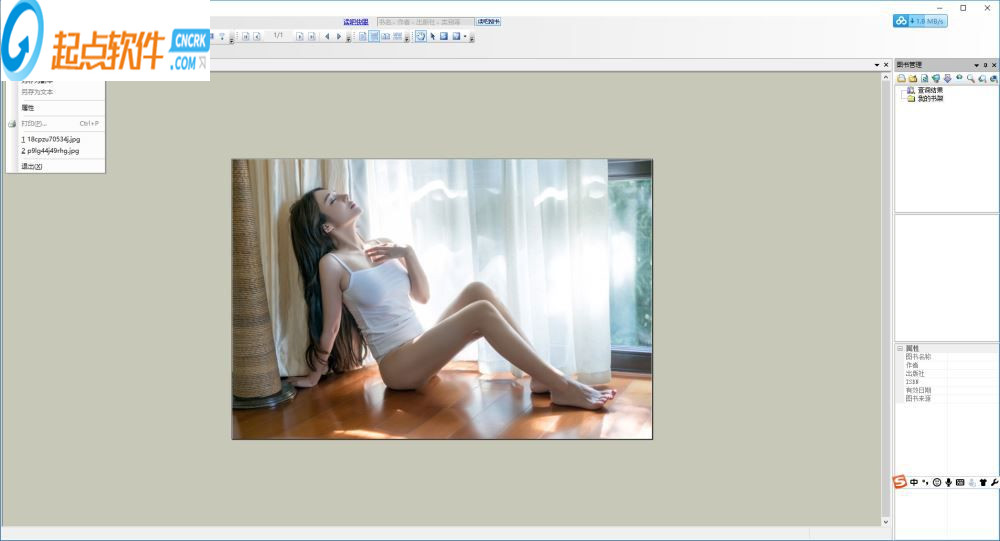Click the page number 1/1 field

tap(278, 35)
